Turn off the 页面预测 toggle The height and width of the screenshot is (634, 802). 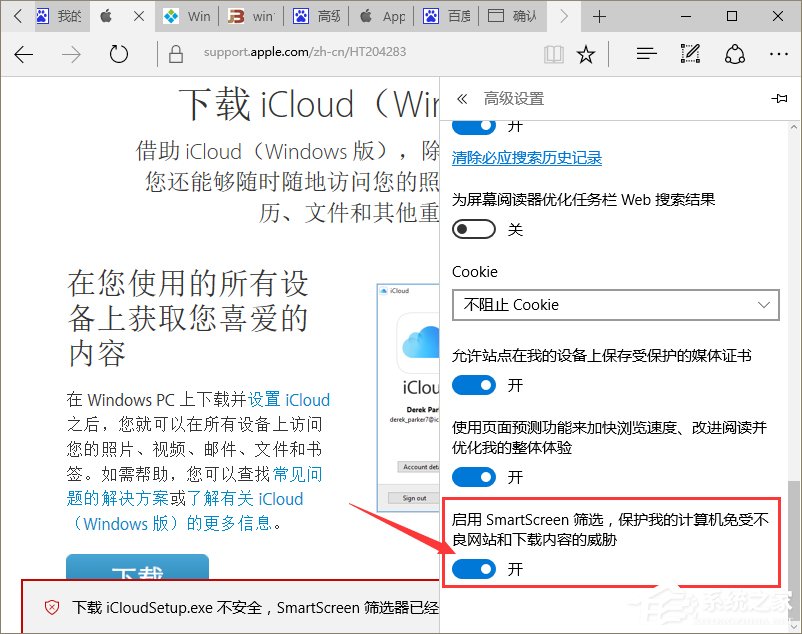(473, 477)
